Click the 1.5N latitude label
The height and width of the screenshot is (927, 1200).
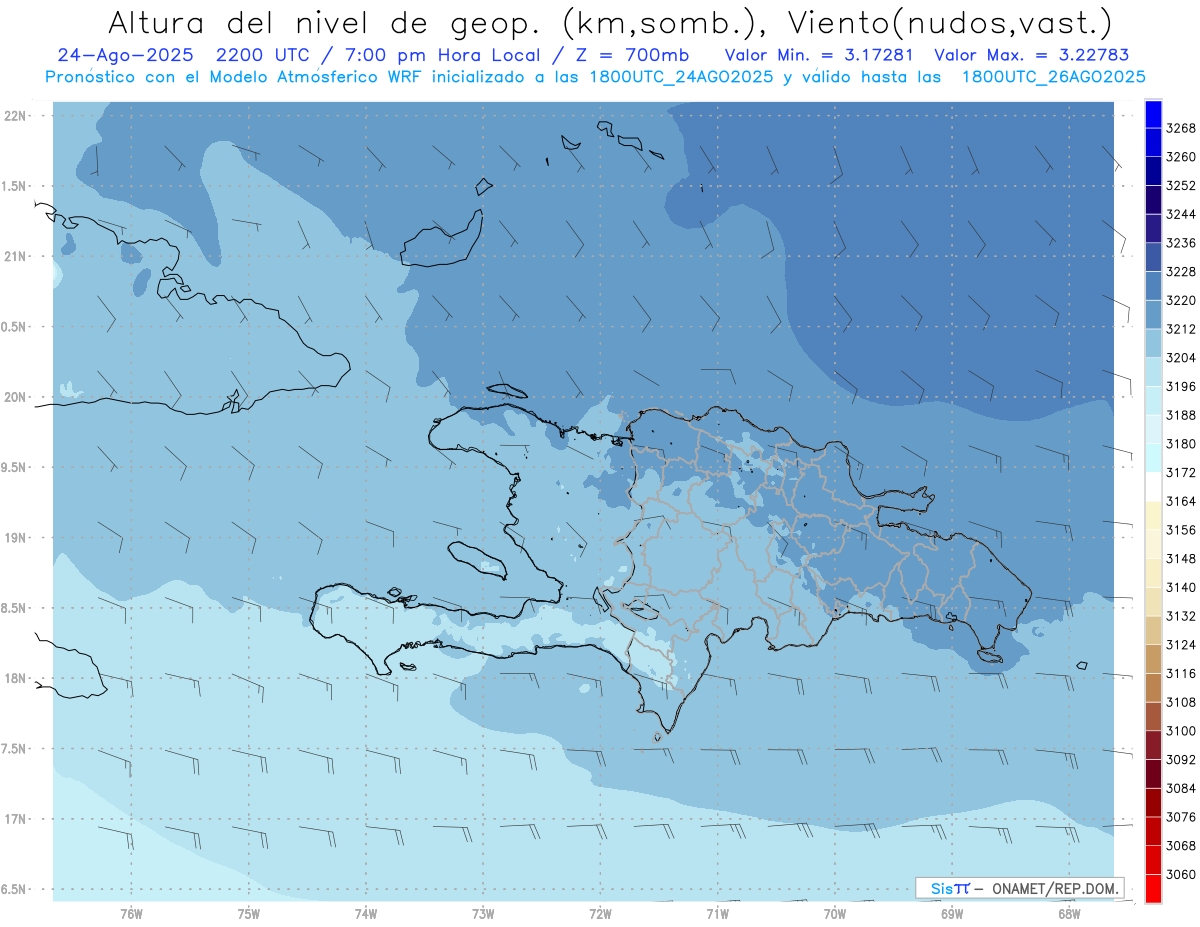point(14,186)
